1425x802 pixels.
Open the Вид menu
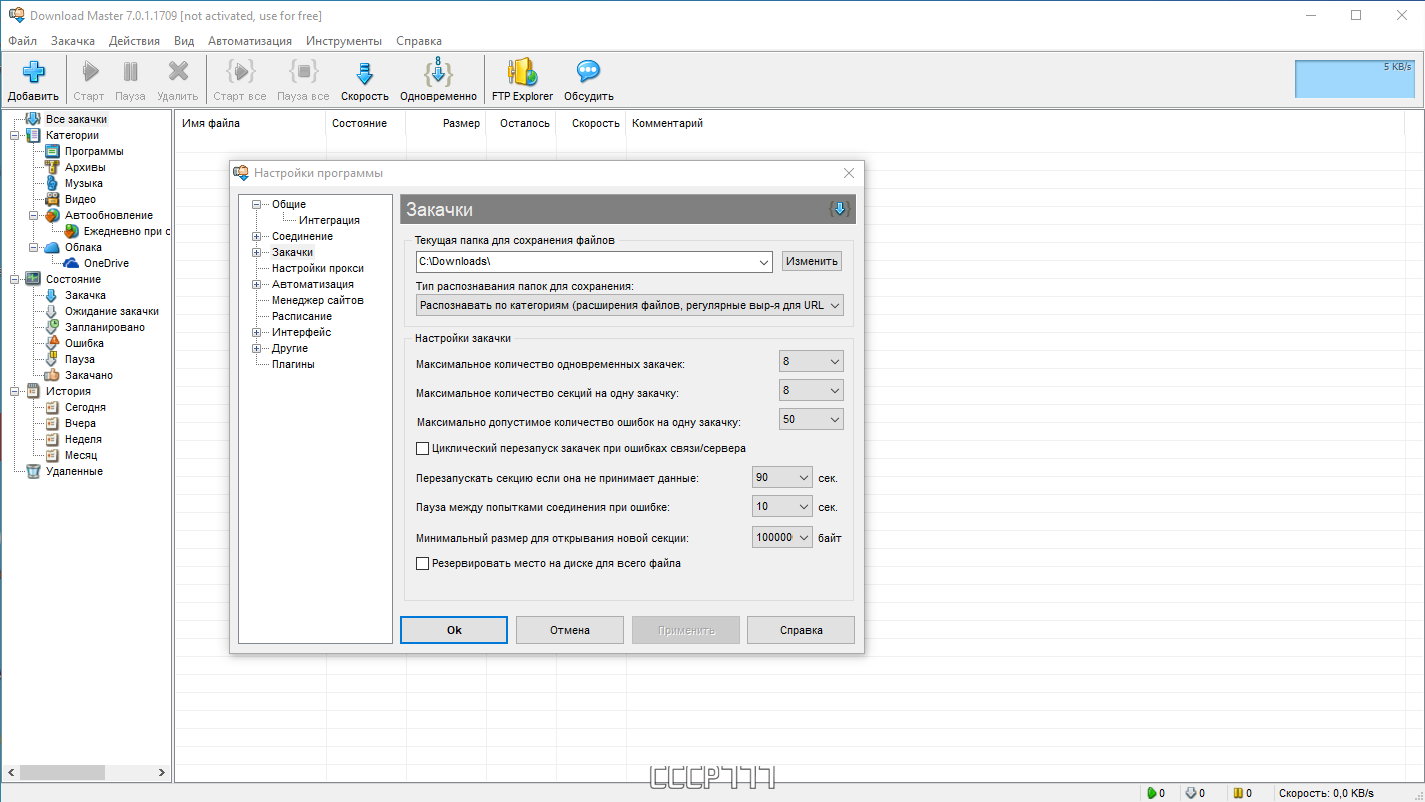click(x=184, y=41)
